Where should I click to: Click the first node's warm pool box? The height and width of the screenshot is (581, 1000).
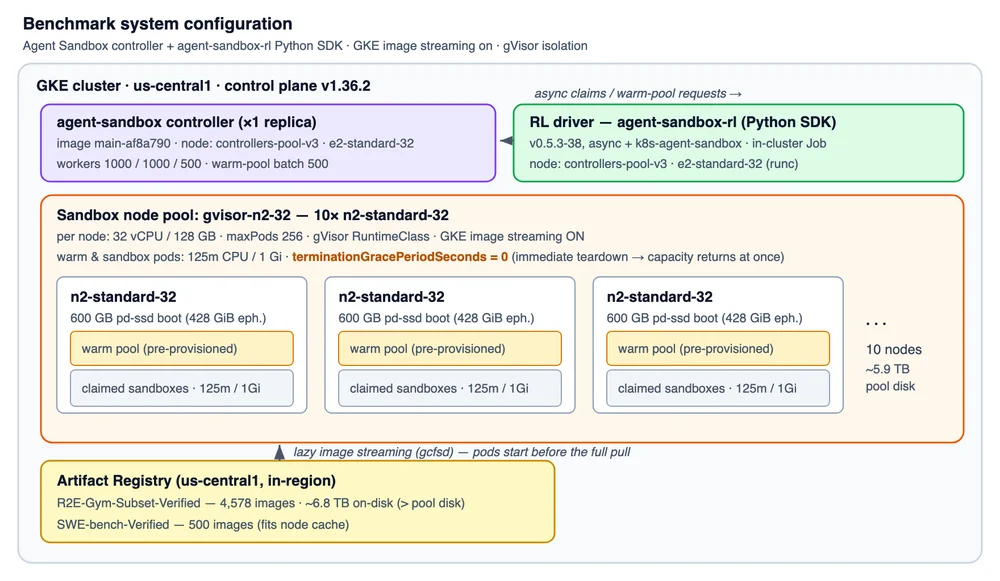click(182, 349)
